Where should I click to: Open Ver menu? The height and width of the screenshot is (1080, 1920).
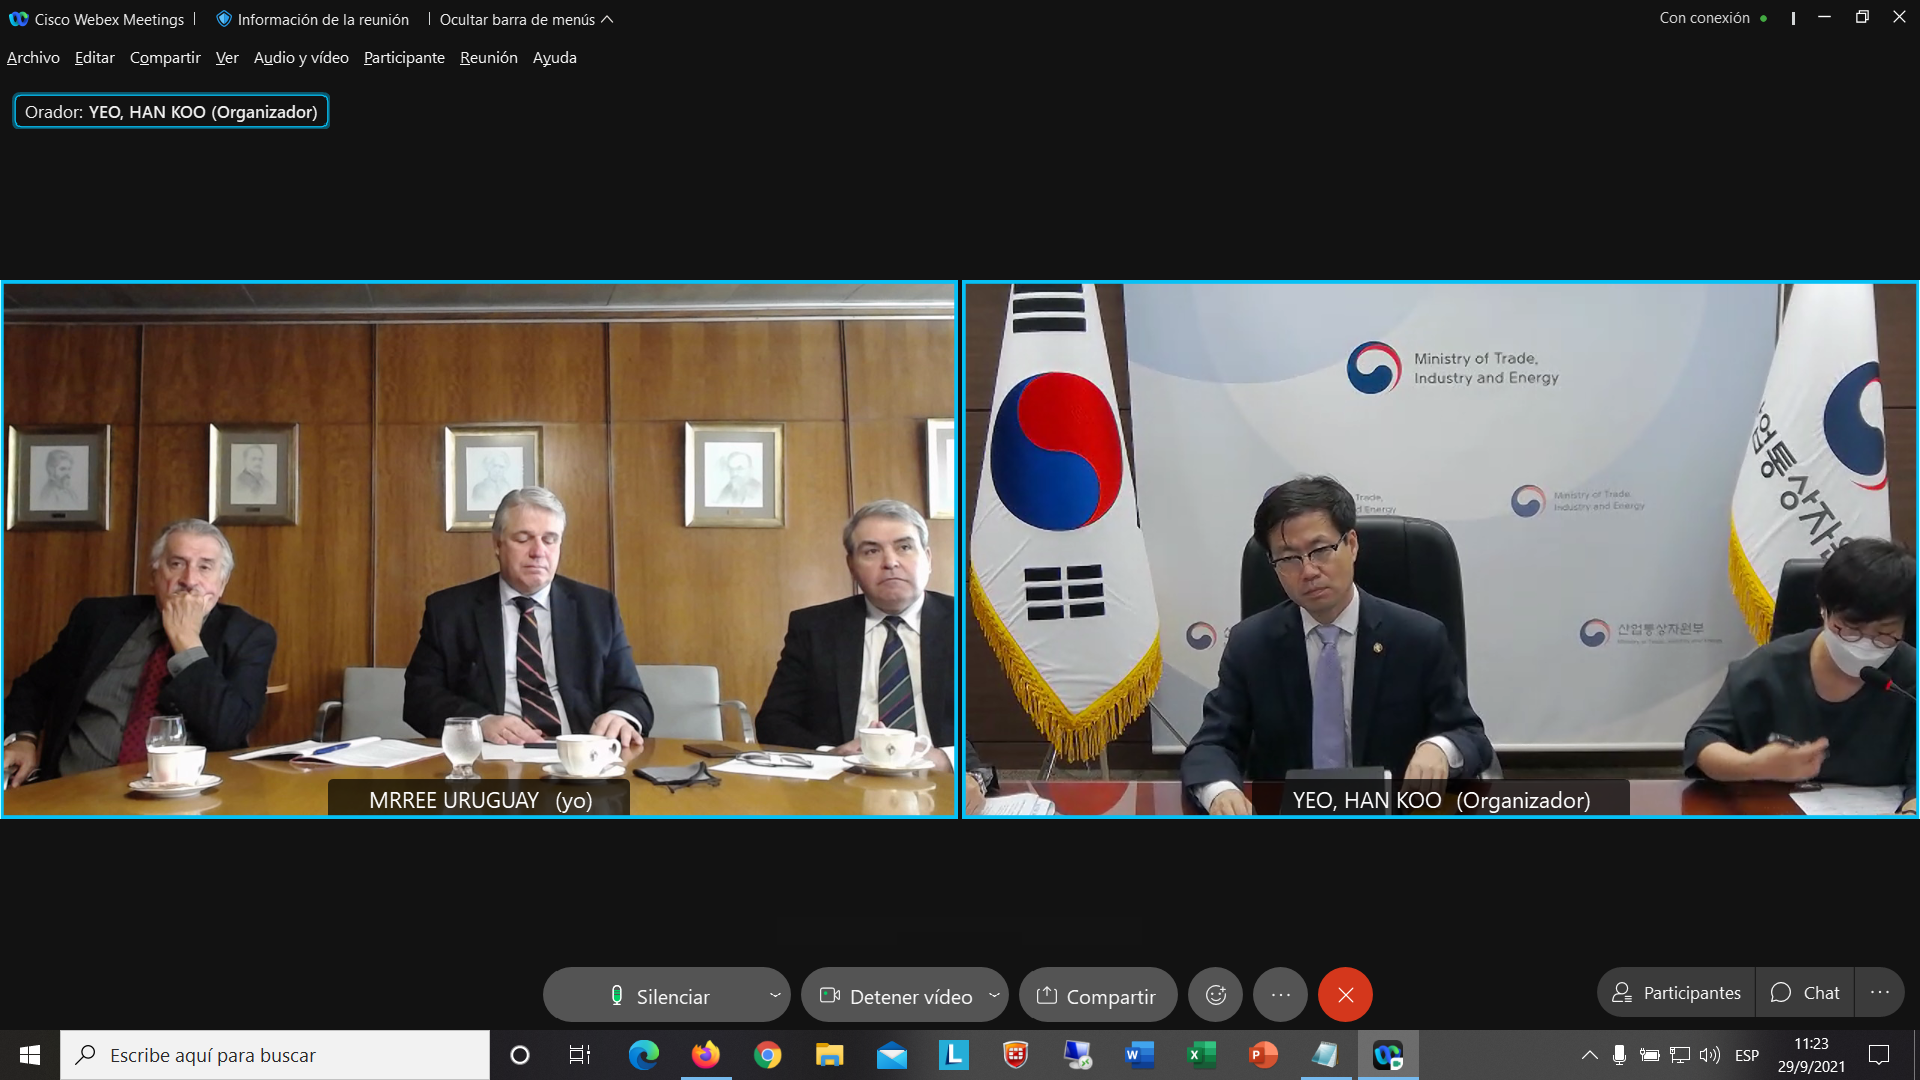pyautogui.click(x=227, y=57)
